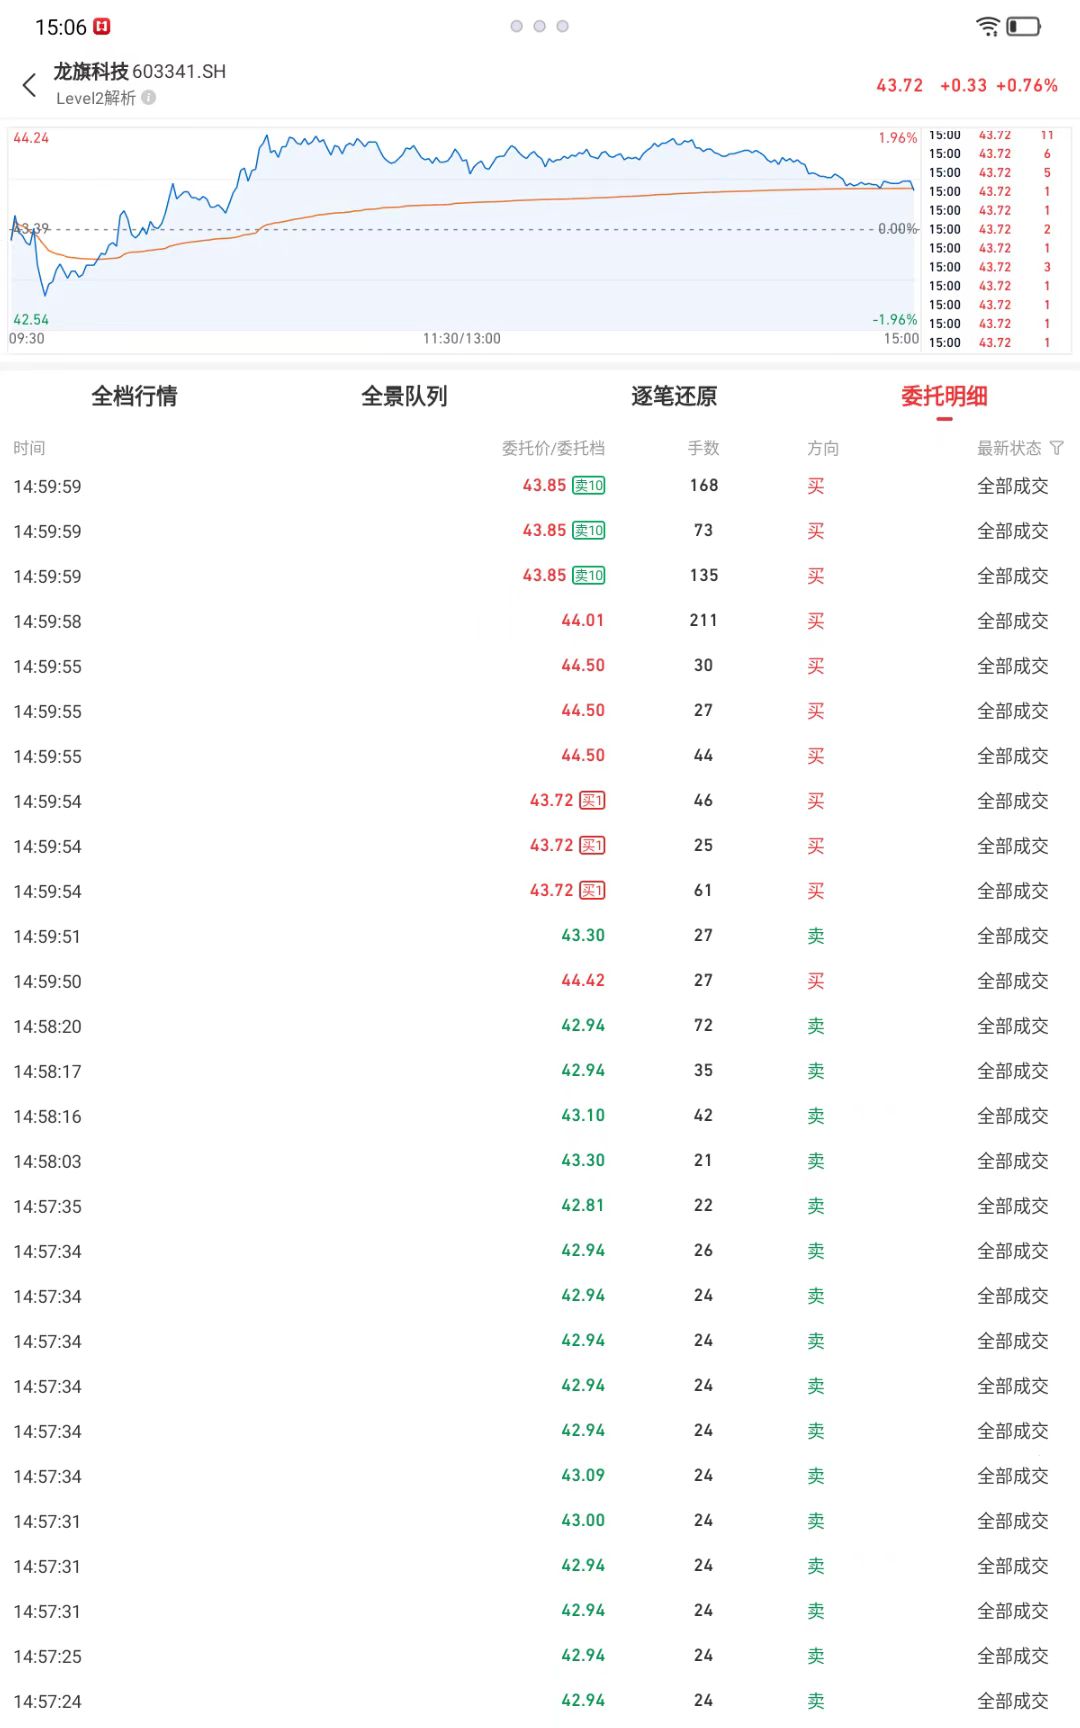Viewport: 1080px width, 1728px height.
Task: Select the 14:58:20 order row
Action: click(x=540, y=1026)
